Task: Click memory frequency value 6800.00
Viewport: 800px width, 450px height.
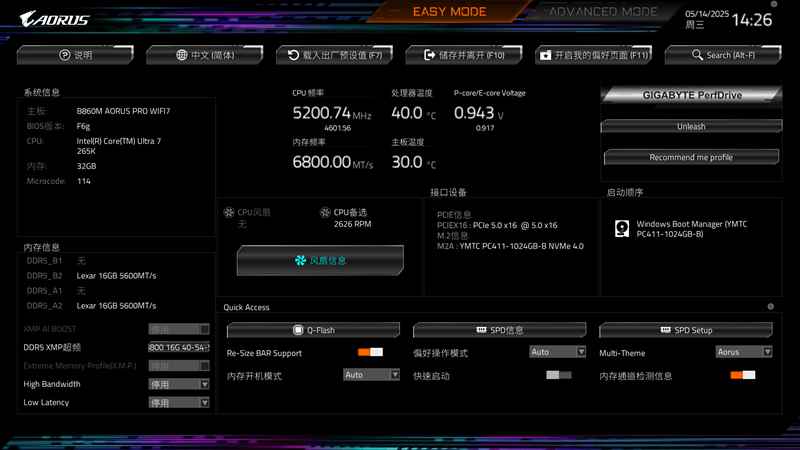Action: pyautogui.click(x=321, y=162)
